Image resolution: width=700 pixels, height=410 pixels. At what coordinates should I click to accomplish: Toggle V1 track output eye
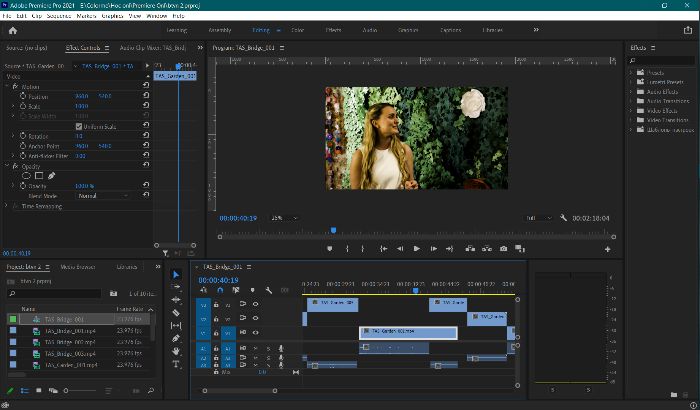pos(255,332)
